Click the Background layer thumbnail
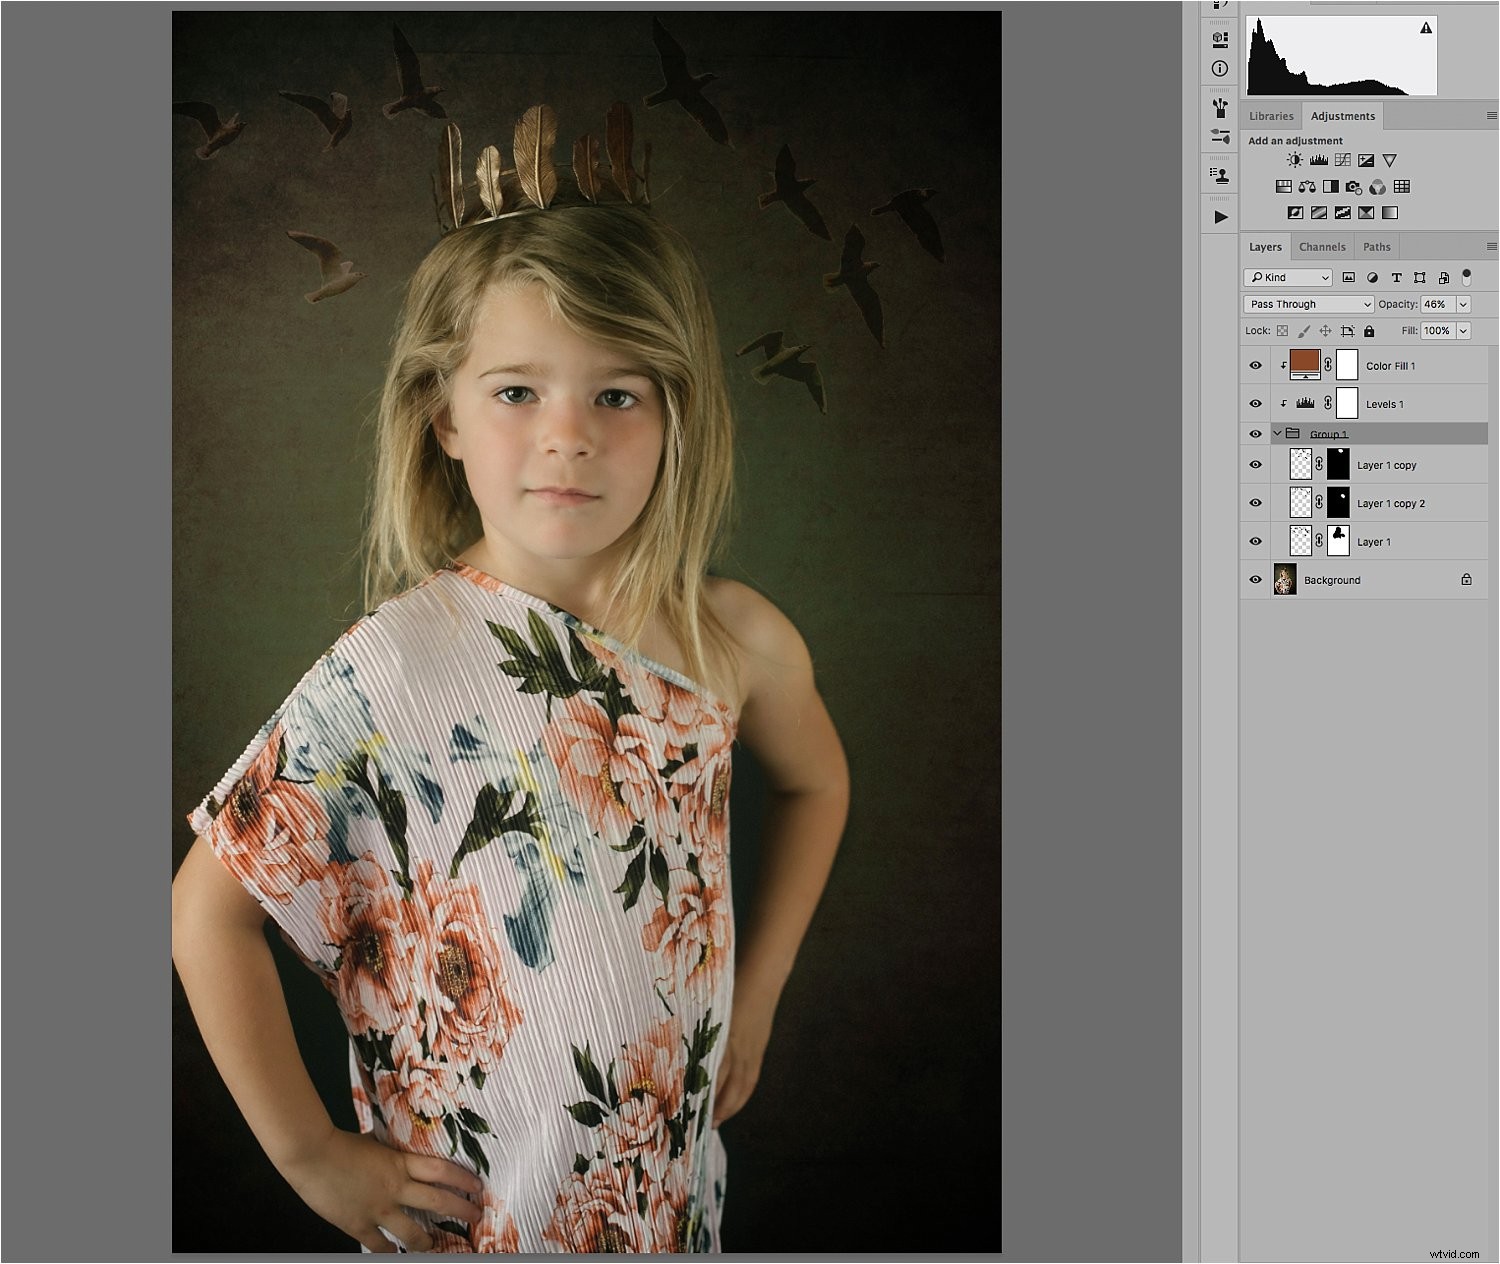Image resolution: width=1500 pixels, height=1264 pixels. tap(1284, 580)
